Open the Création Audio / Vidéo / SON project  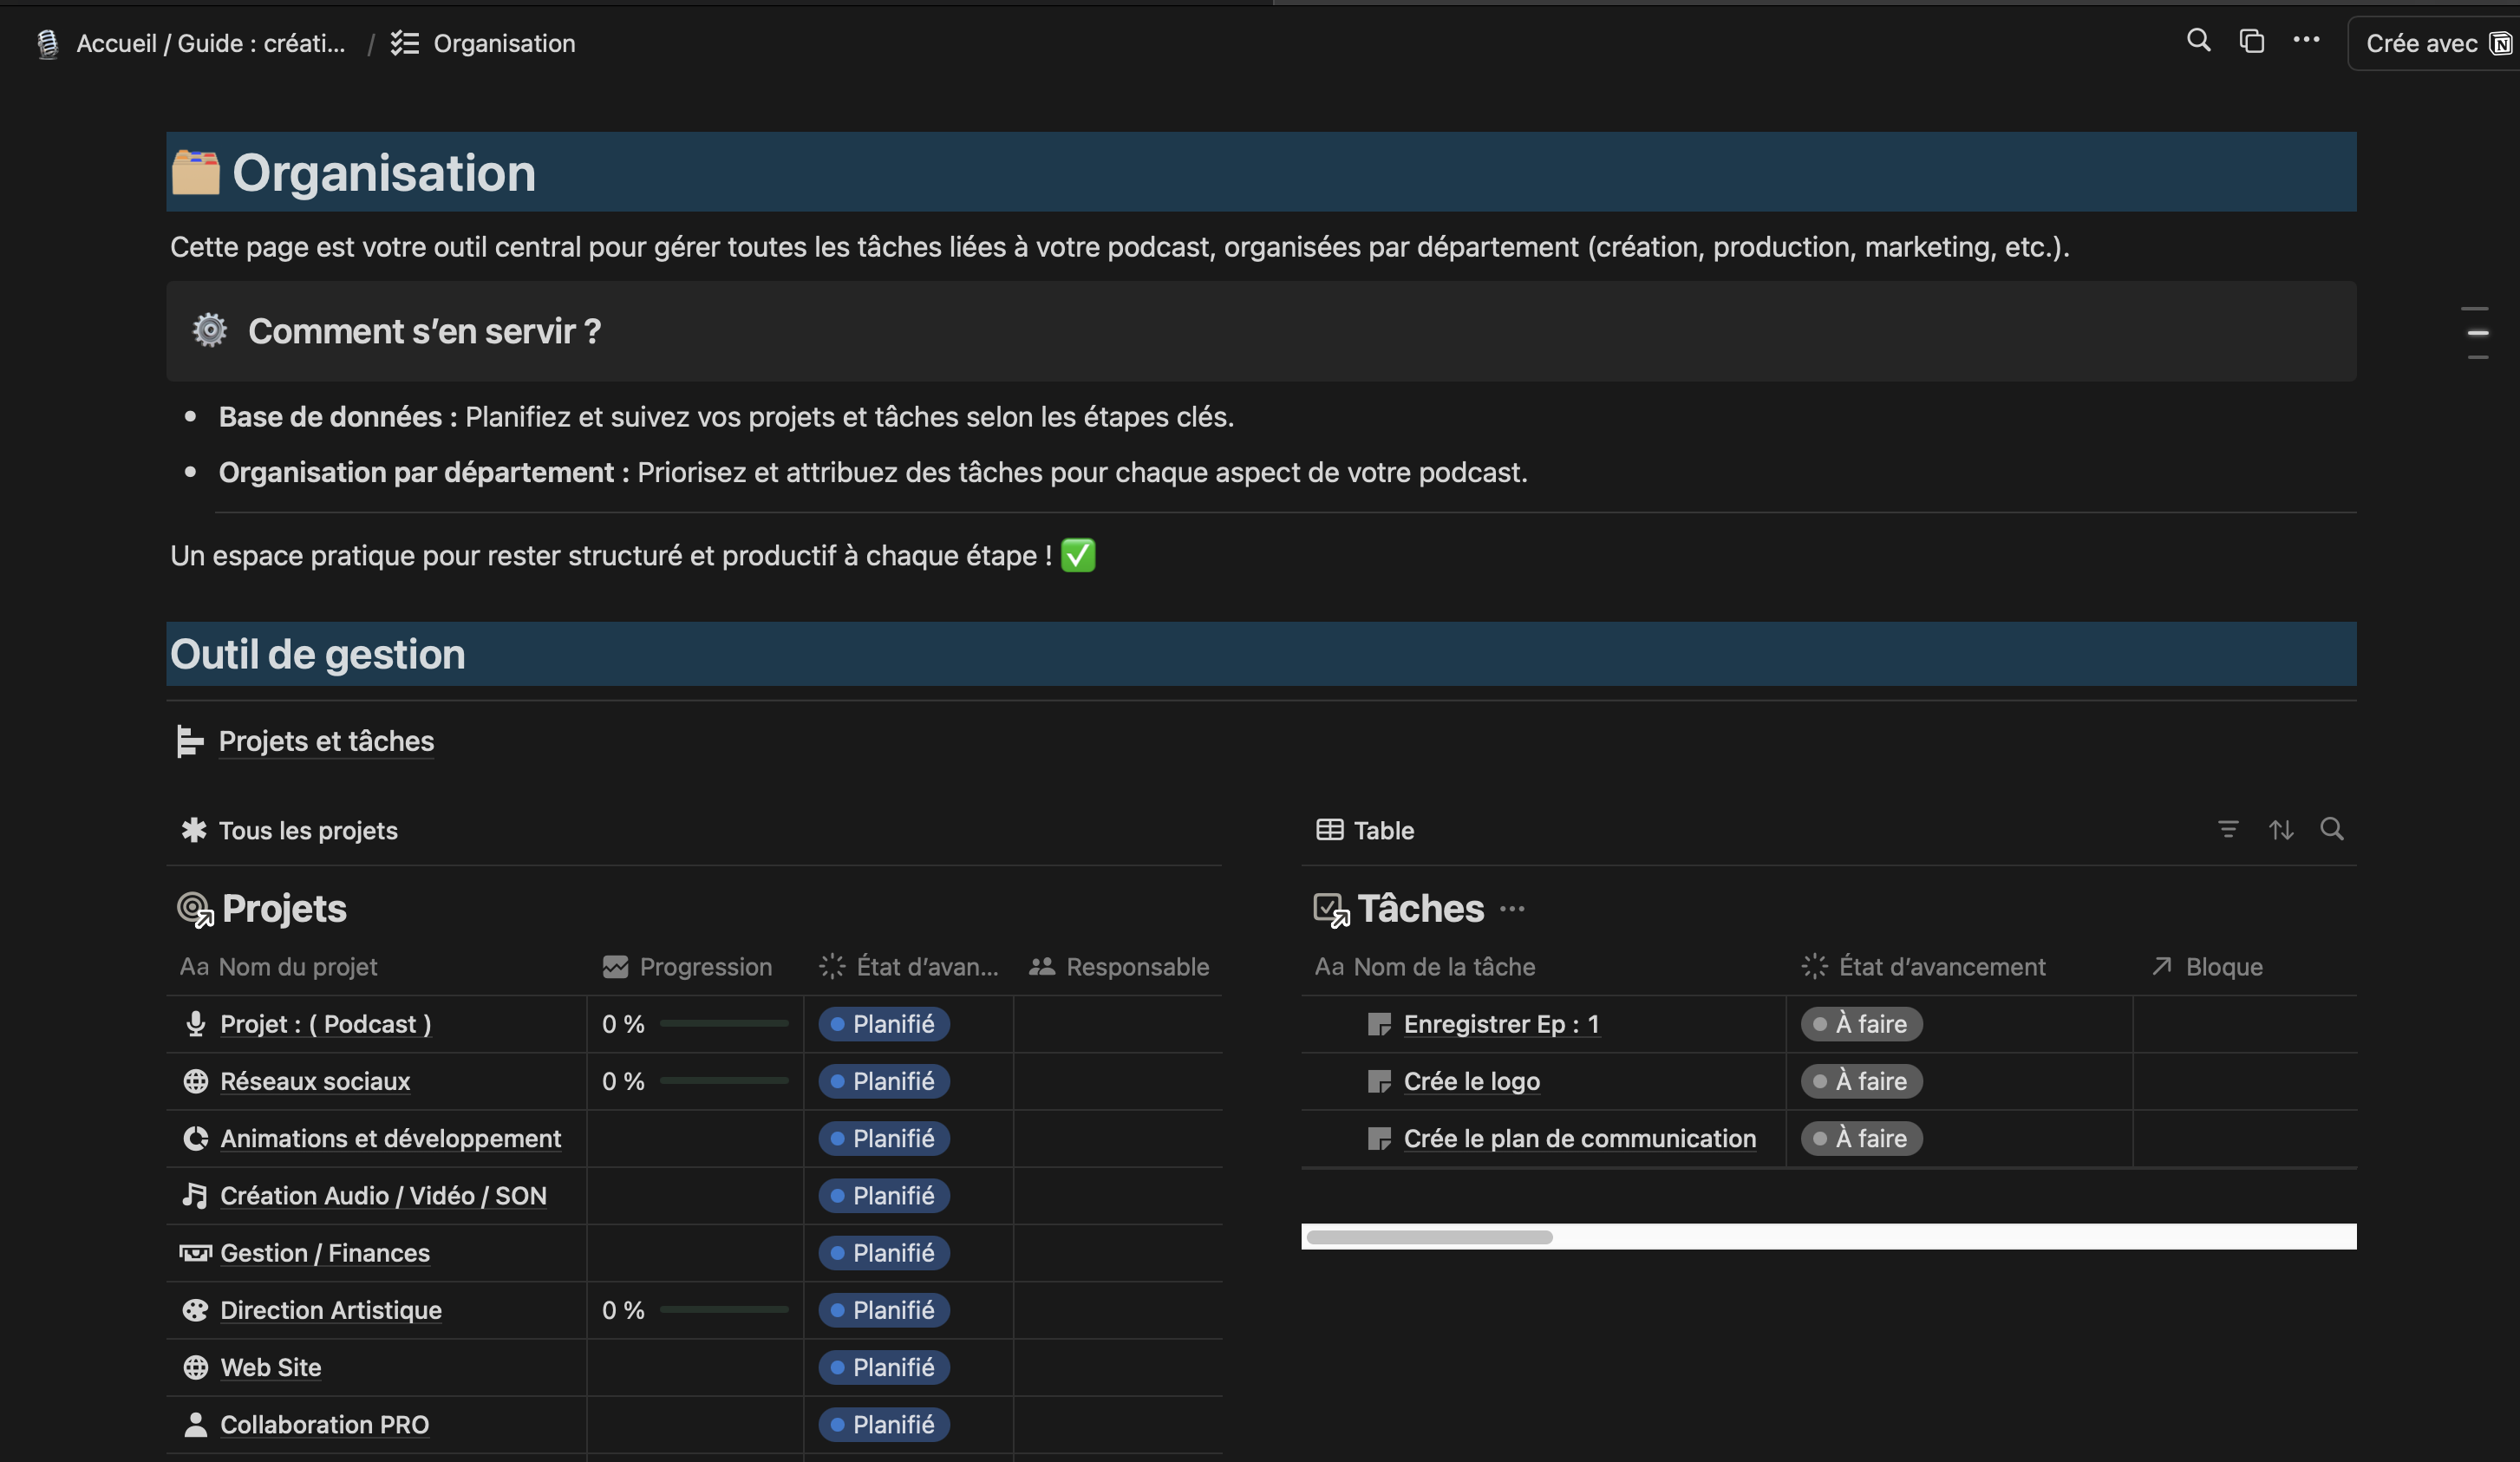tap(383, 1195)
